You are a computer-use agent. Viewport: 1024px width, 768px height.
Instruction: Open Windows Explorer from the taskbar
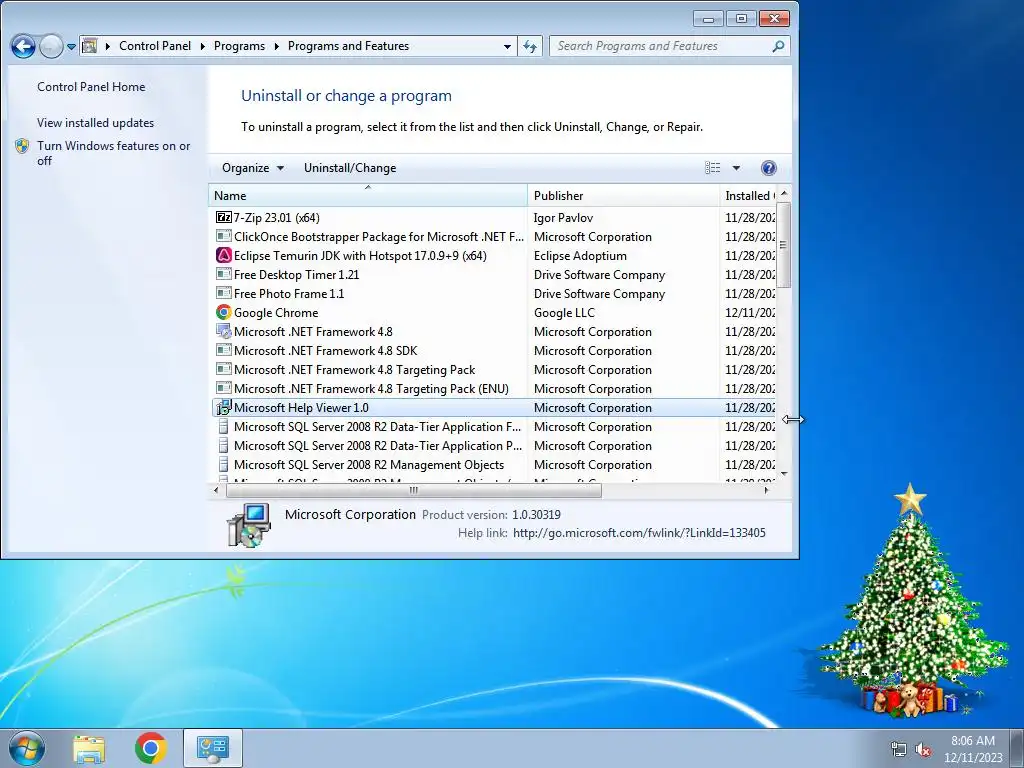point(89,748)
